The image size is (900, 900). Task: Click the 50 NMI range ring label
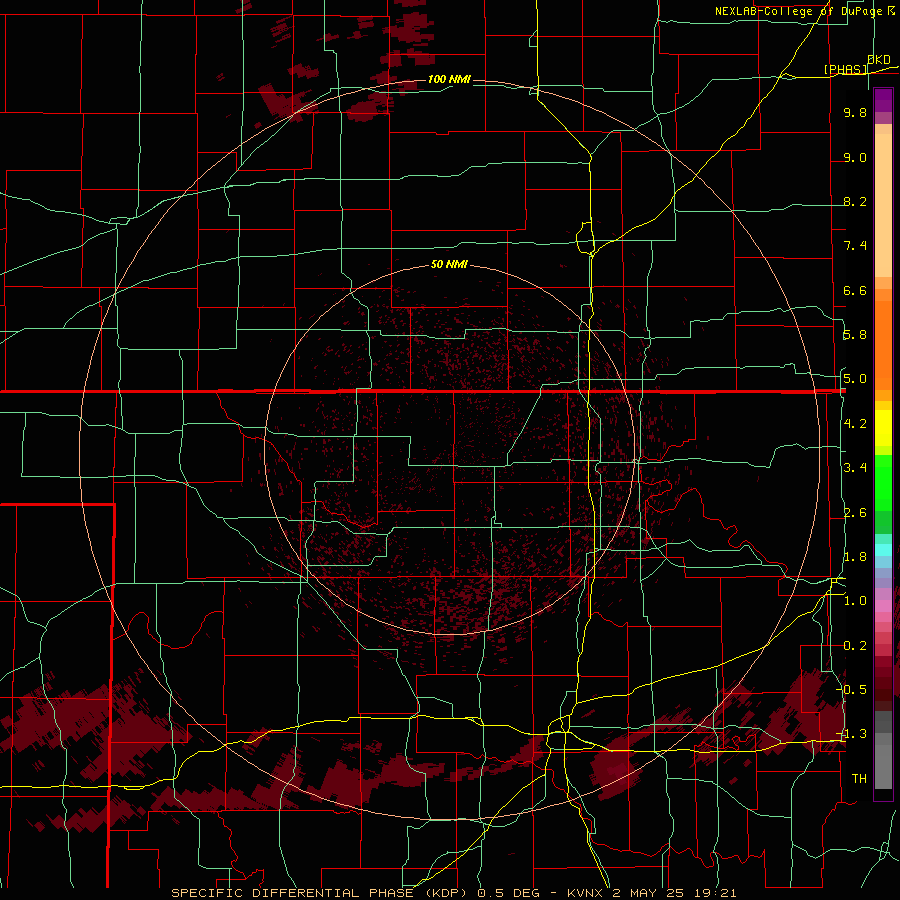[x=449, y=265]
